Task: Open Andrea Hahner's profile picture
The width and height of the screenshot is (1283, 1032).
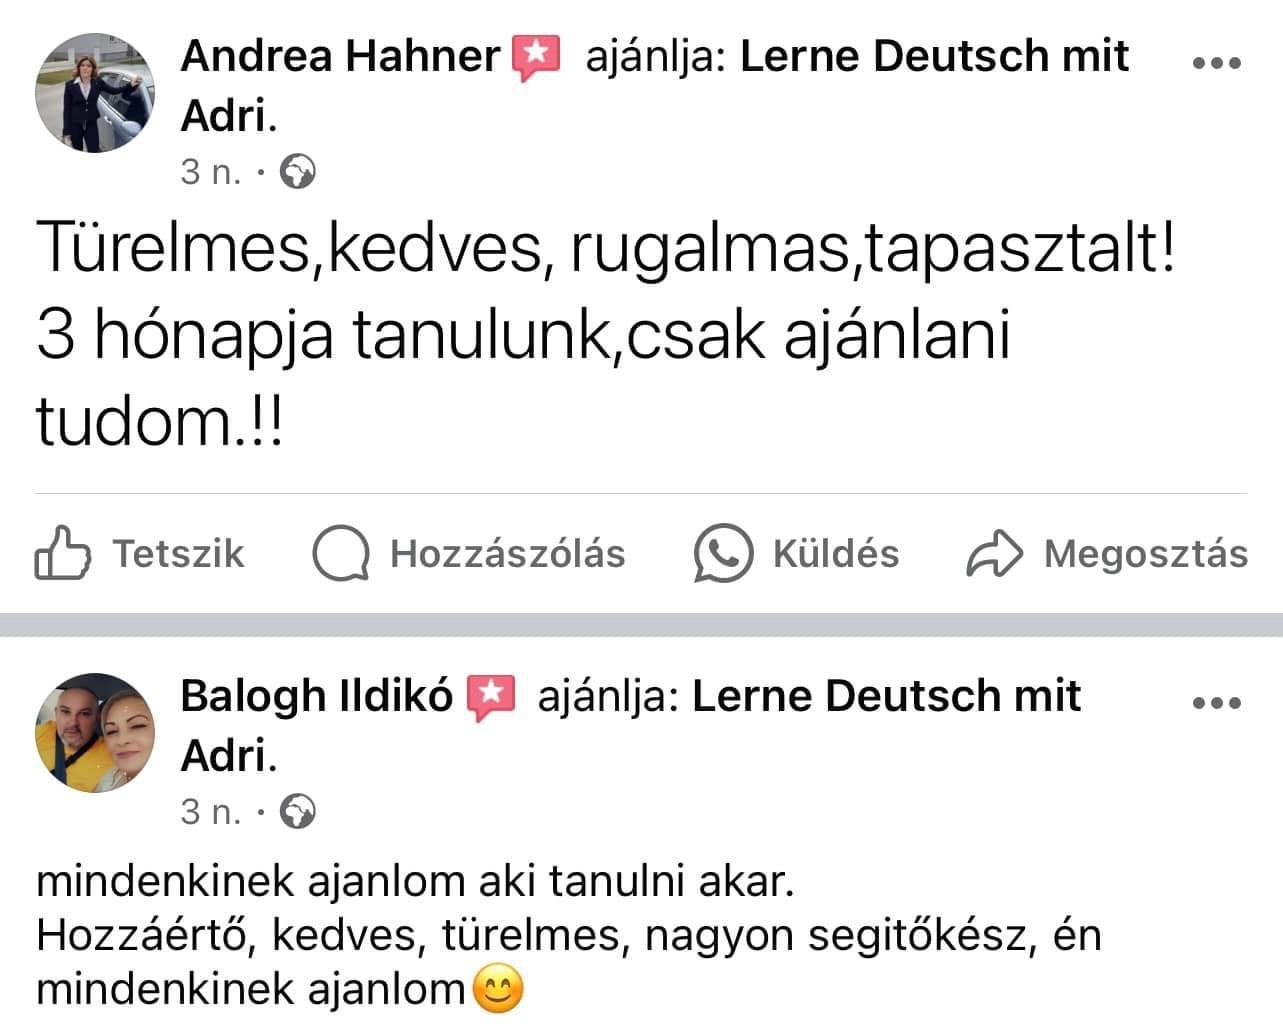Action: click(95, 93)
